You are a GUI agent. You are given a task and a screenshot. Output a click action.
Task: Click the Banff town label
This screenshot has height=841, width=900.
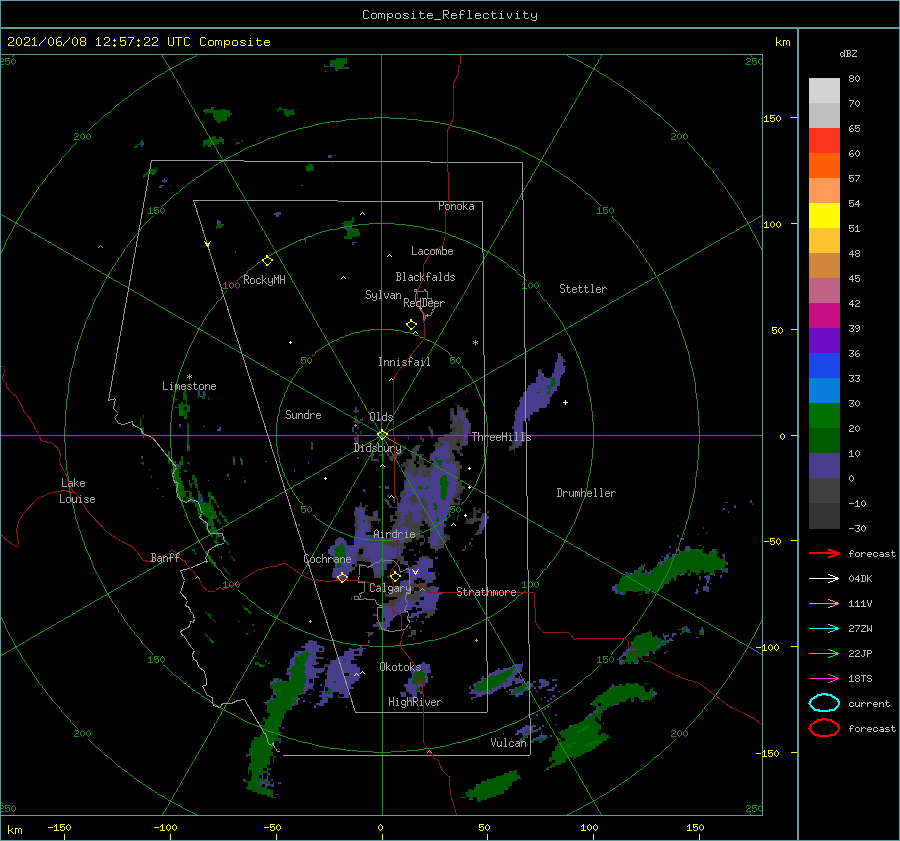pos(165,557)
